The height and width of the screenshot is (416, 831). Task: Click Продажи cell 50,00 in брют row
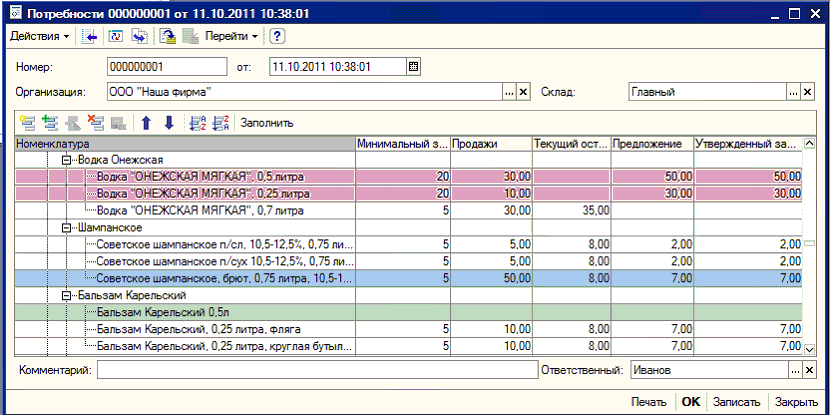491,279
